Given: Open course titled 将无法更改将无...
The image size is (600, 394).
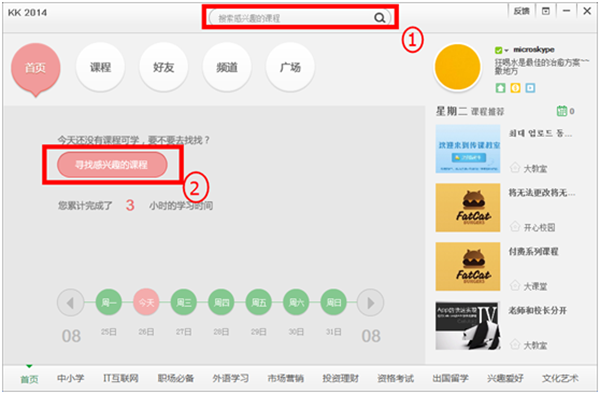Looking at the screenshot, I should [x=541, y=192].
